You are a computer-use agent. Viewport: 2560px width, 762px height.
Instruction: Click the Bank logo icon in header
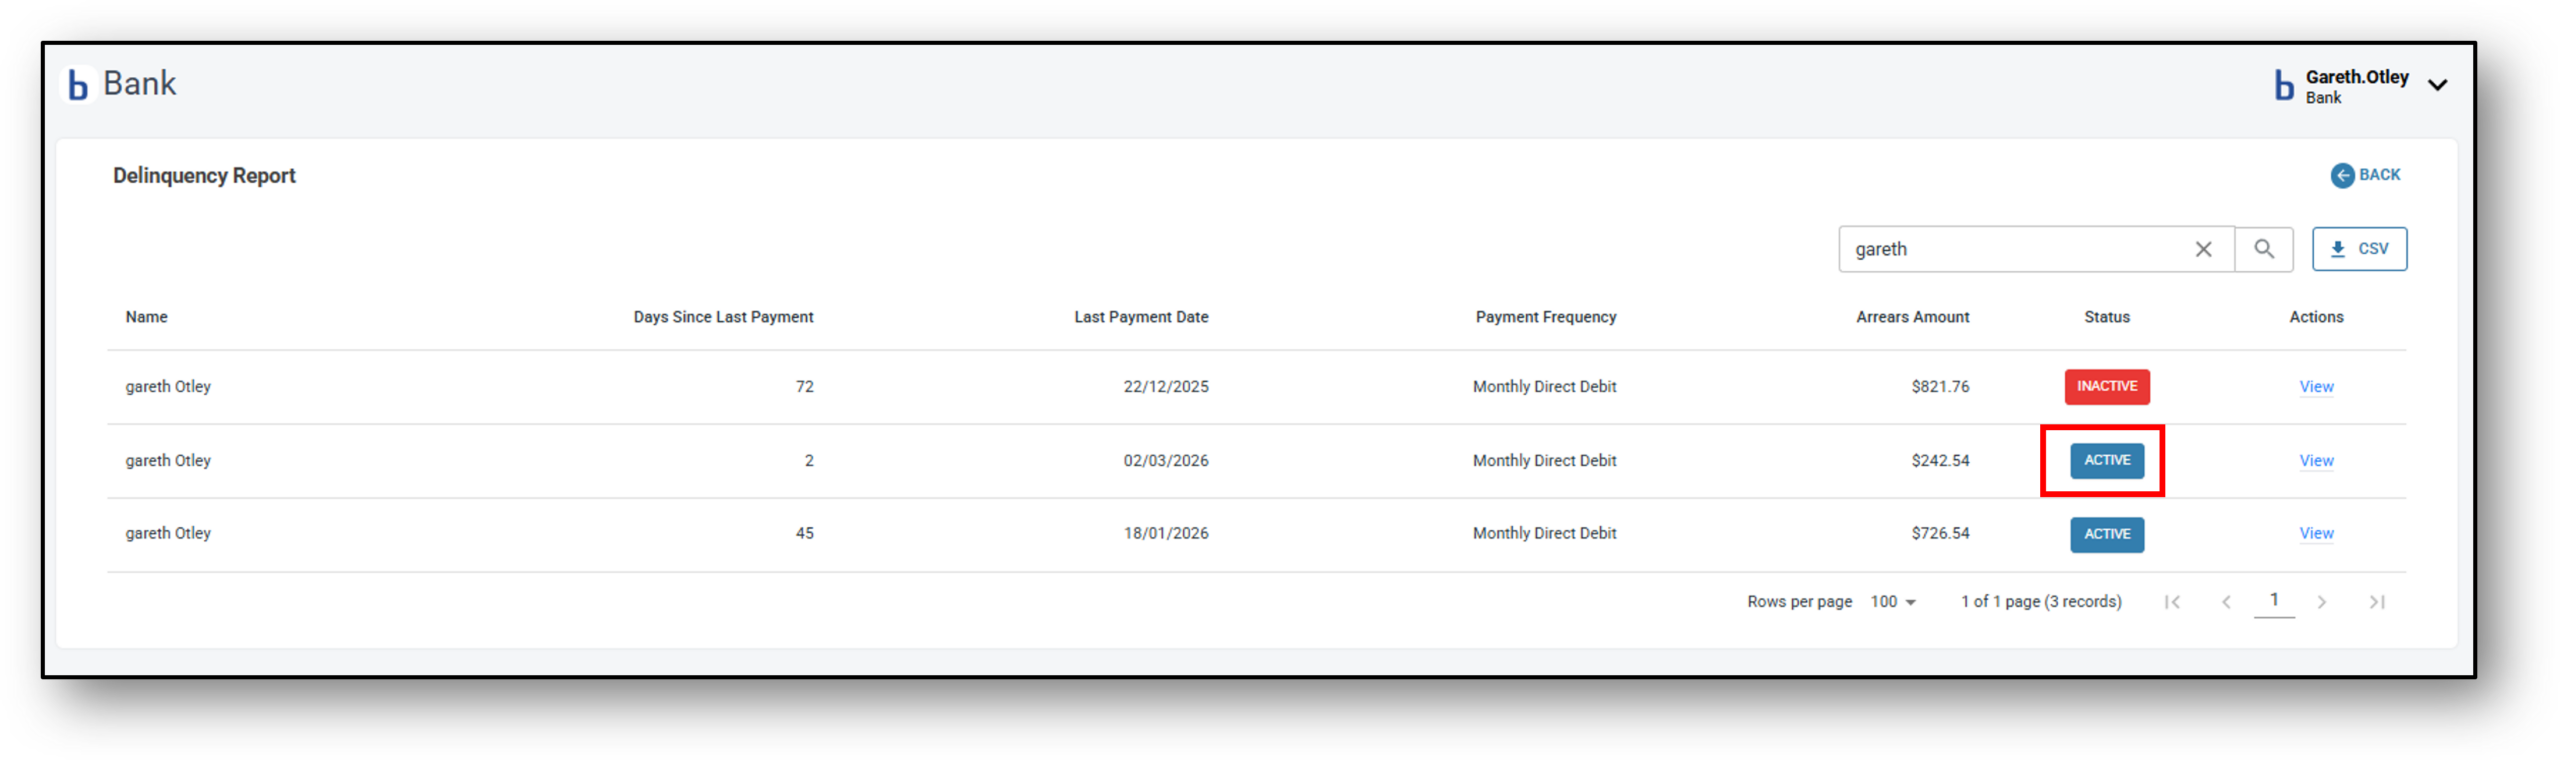click(78, 85)
